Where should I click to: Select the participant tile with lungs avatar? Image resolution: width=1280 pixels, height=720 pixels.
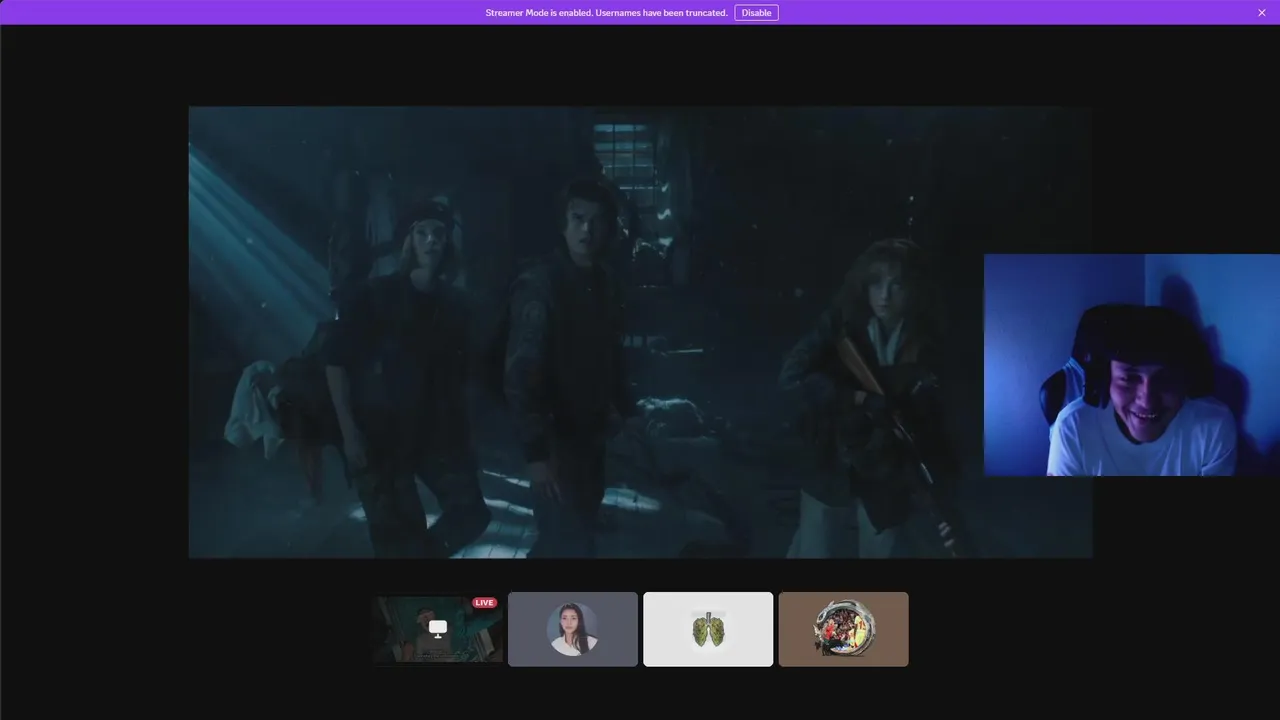point(708,629)
